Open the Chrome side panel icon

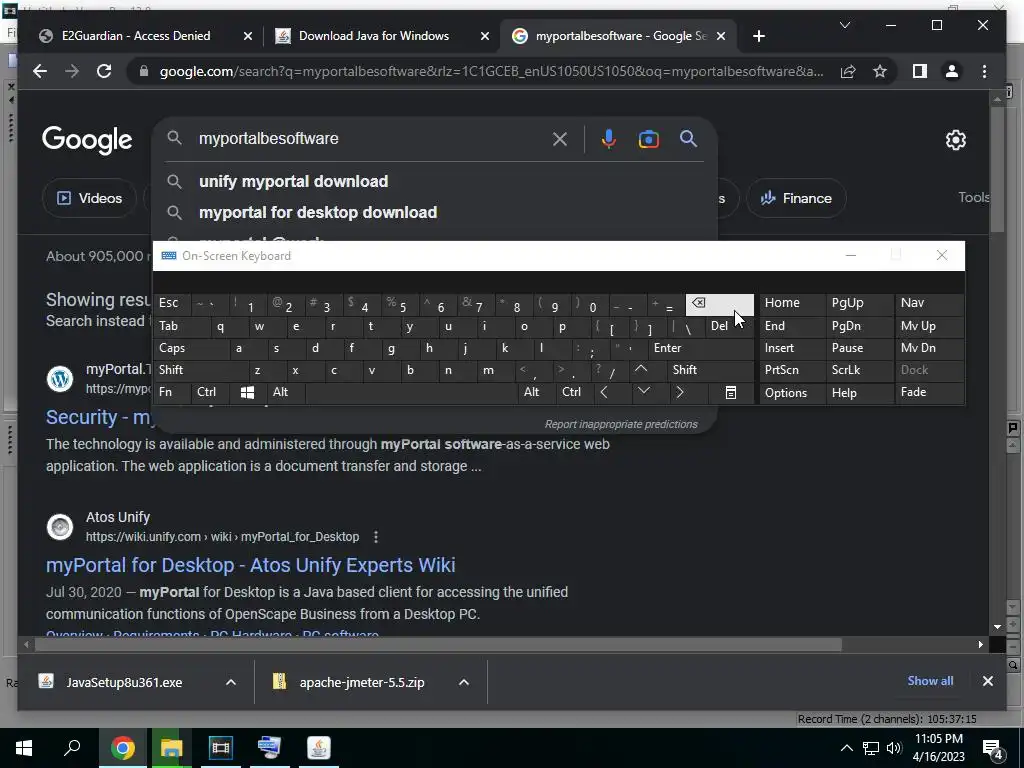[x=920, y=71]
